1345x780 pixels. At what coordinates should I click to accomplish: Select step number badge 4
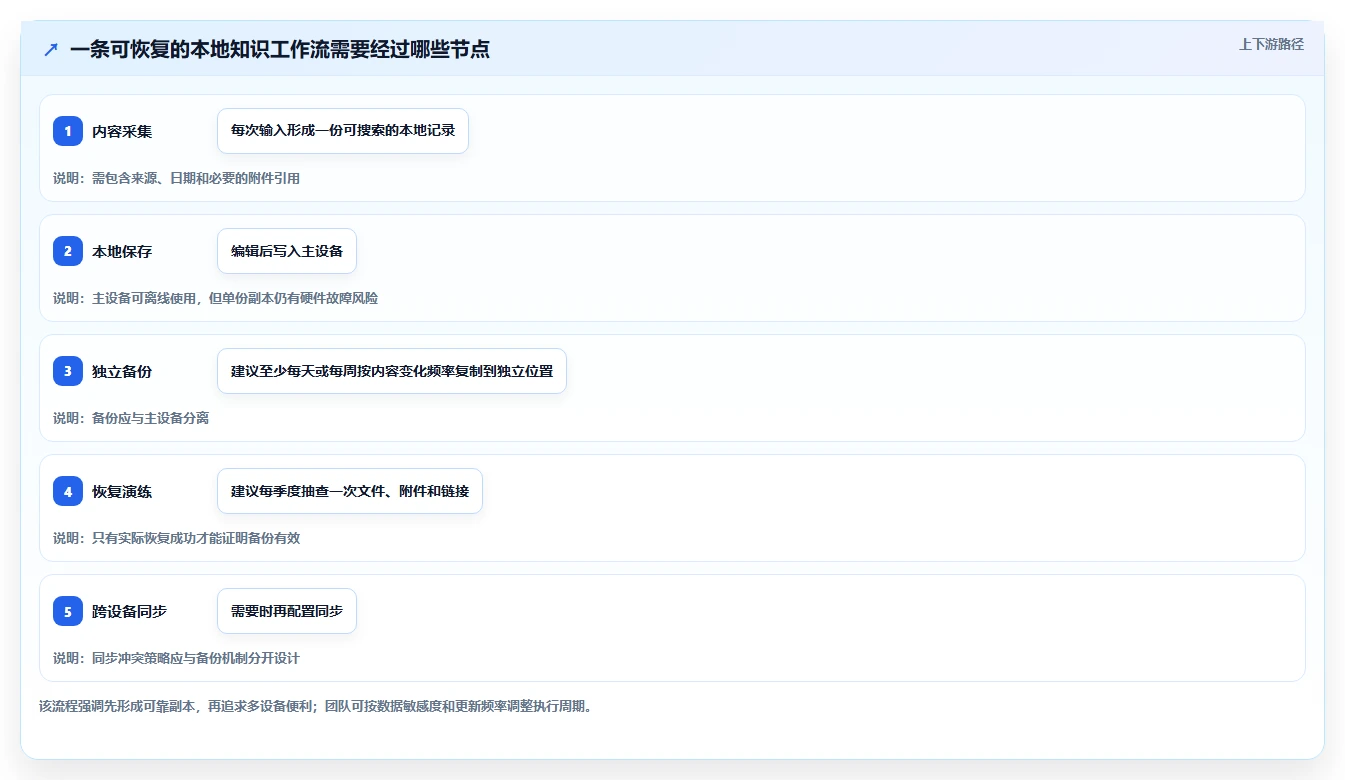[x=68, y=491]
